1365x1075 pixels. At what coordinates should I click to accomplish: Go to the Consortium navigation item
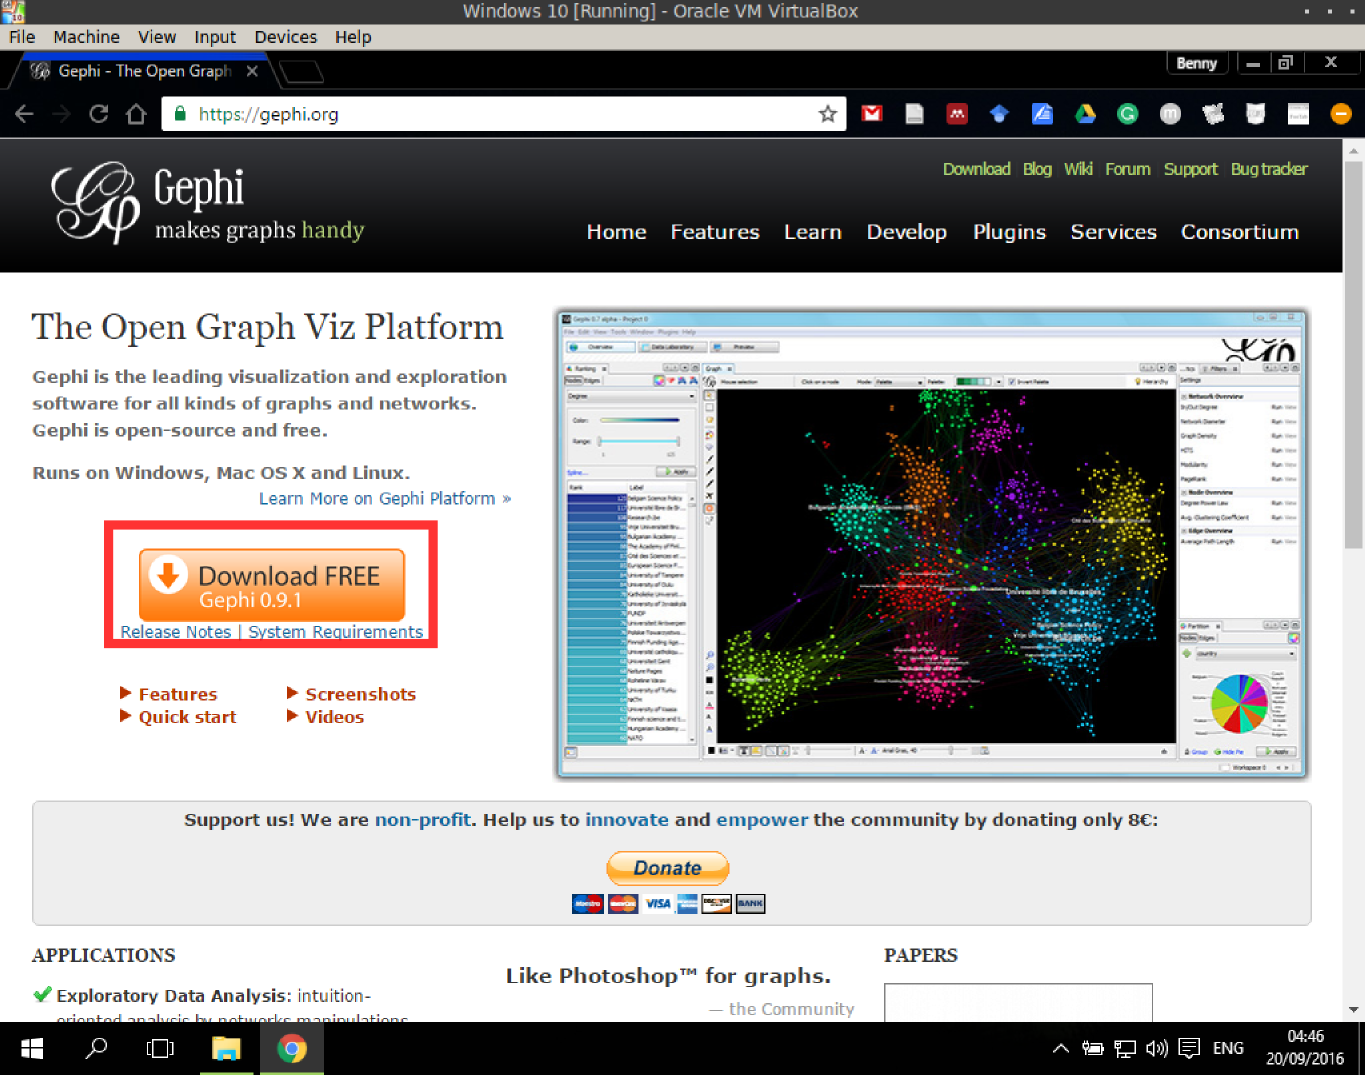1240,232
